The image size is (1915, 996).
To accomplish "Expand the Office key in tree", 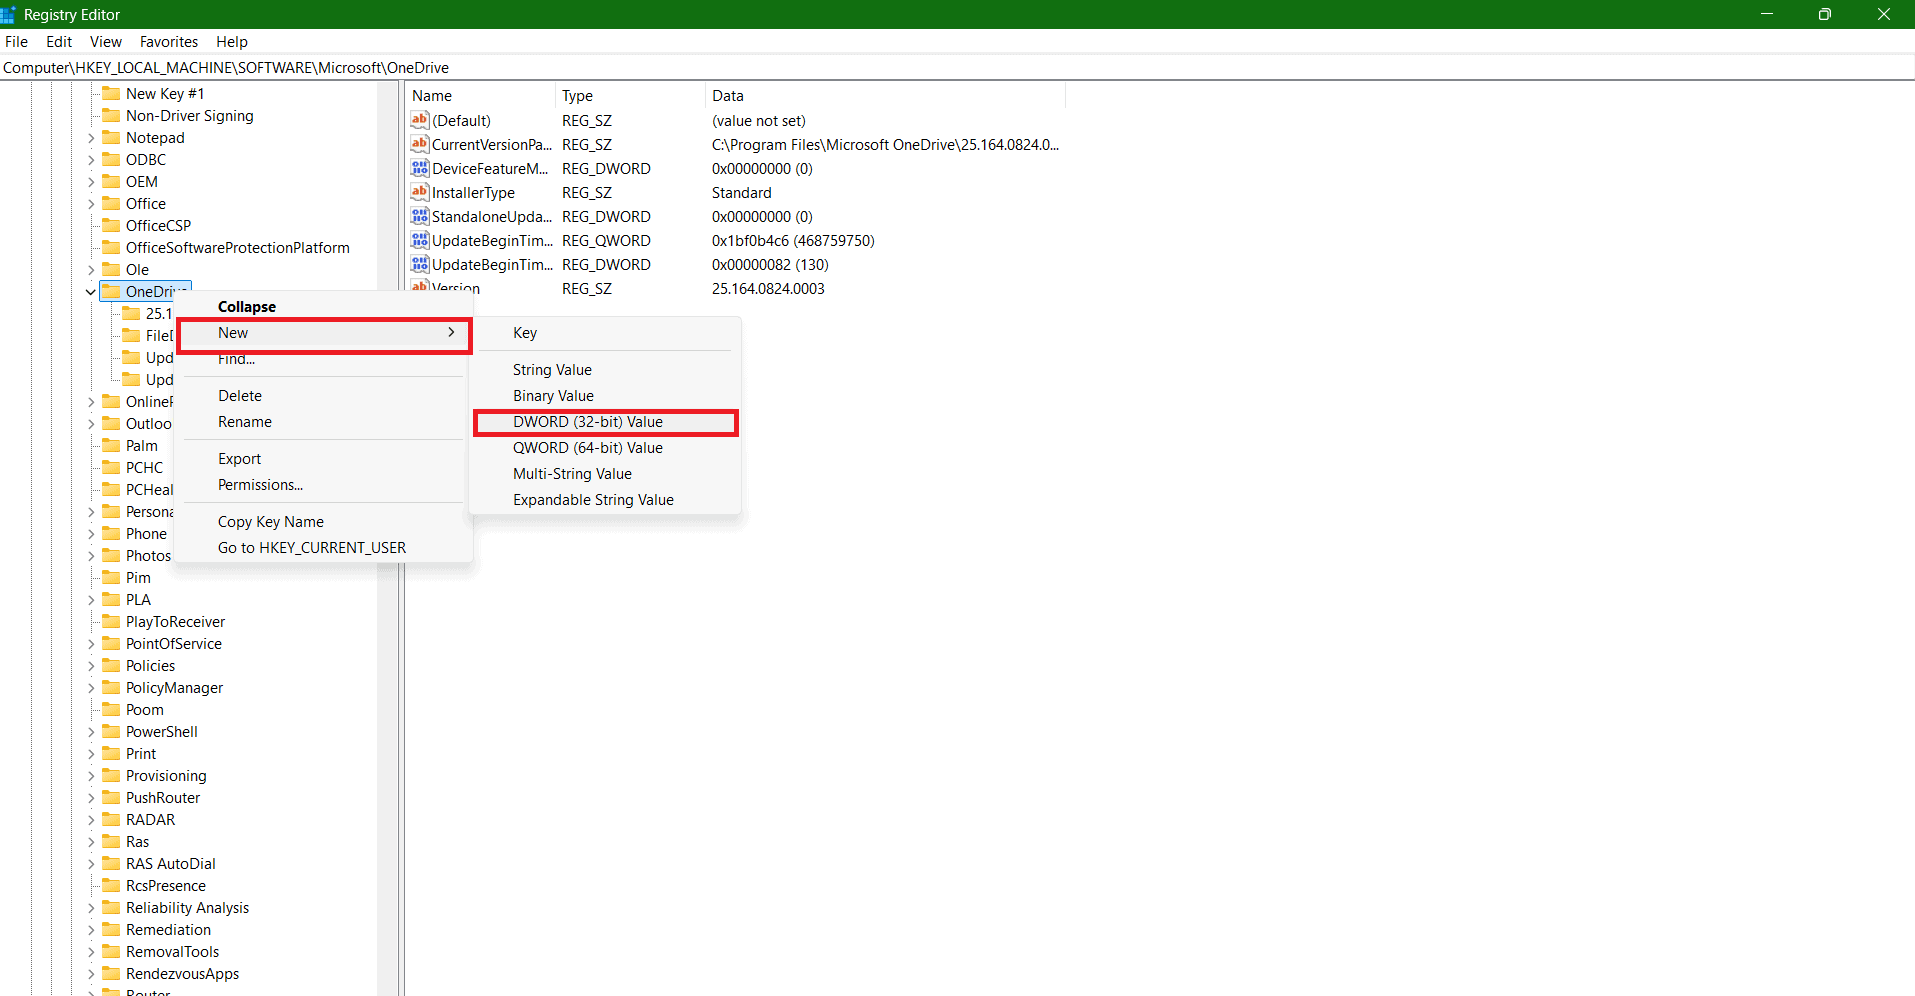I will coord(91,204).
